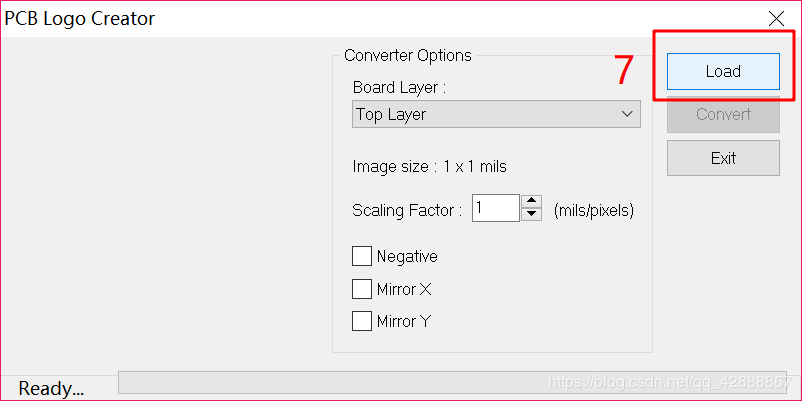Tick the Mirror X checkbox
802x401 pixels.
coord(362,289)
